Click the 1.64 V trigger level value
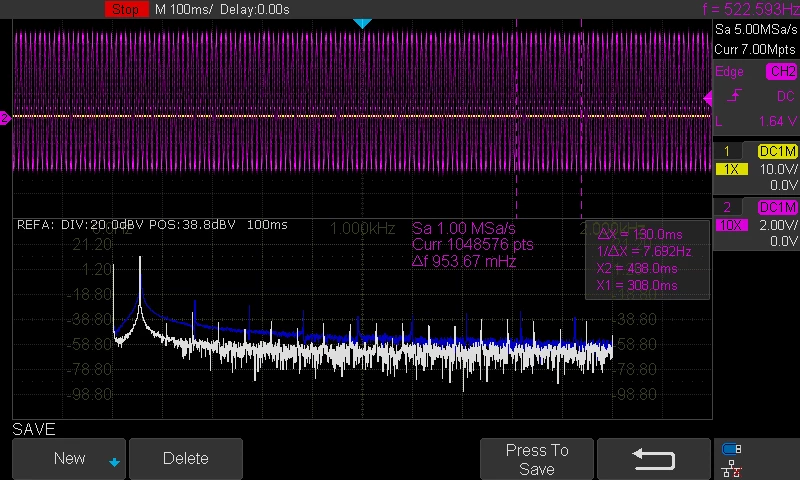 click(778, 121)
